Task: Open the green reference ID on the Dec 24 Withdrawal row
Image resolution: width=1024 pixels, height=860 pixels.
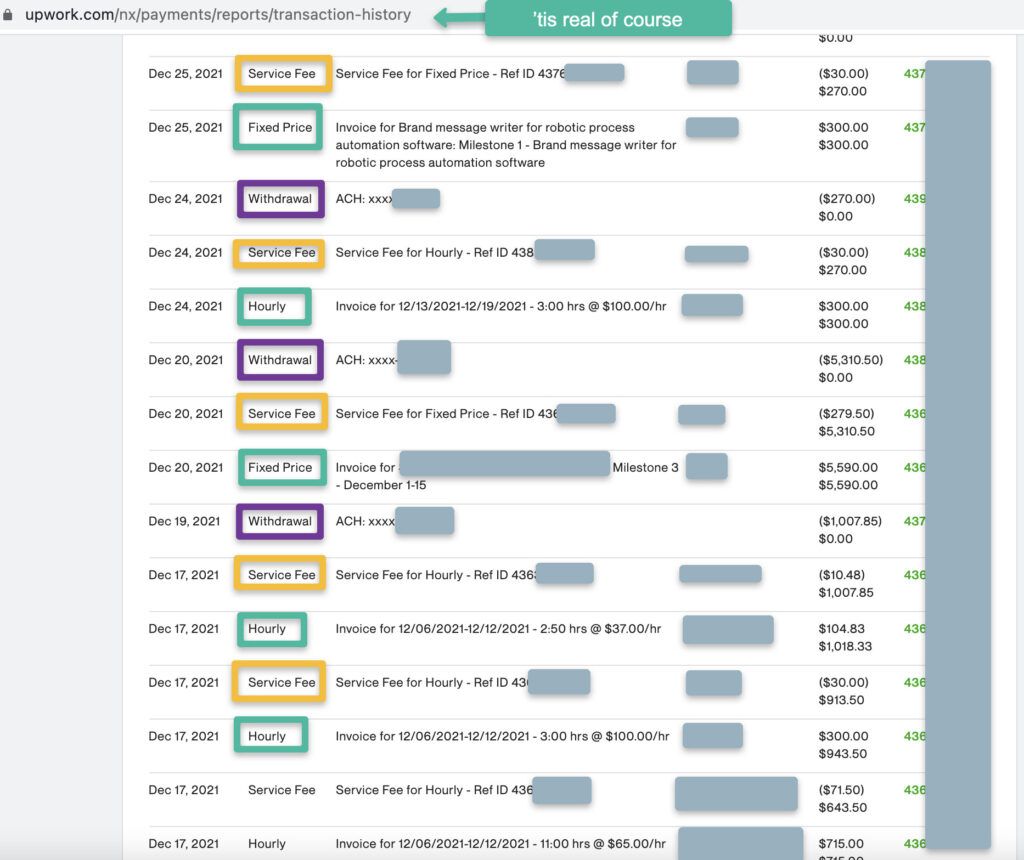Action: (914, 199)
